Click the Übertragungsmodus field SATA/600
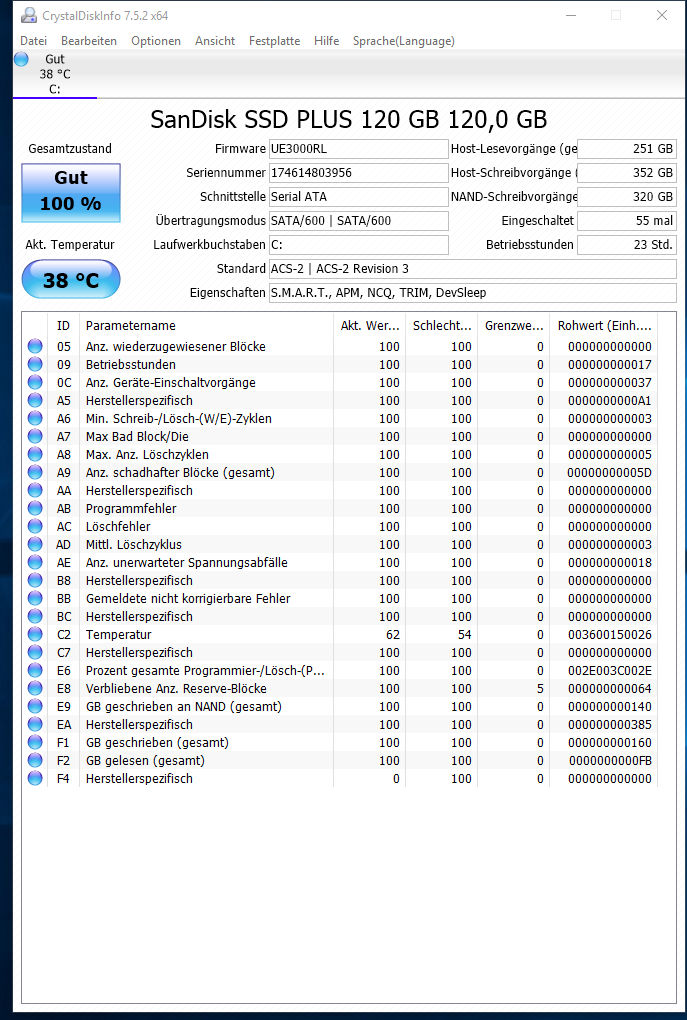 [x=359, y=221]
